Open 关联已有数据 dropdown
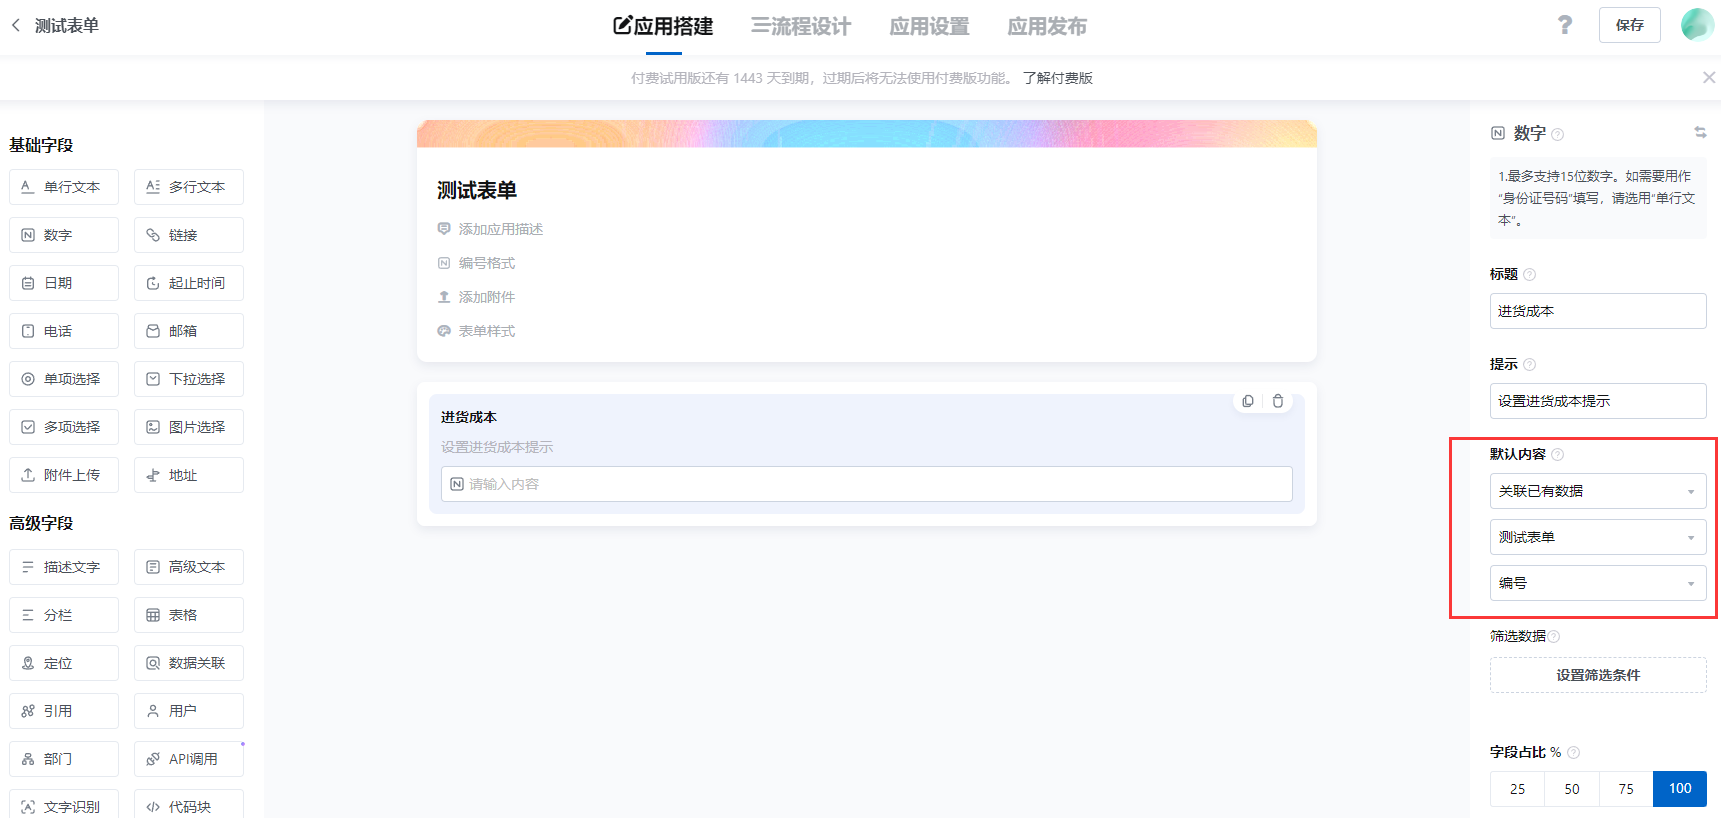 pos(1598,491)
